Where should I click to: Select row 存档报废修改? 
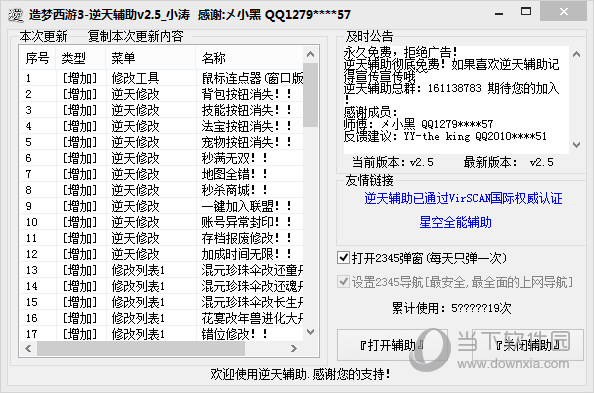(161, 238)
